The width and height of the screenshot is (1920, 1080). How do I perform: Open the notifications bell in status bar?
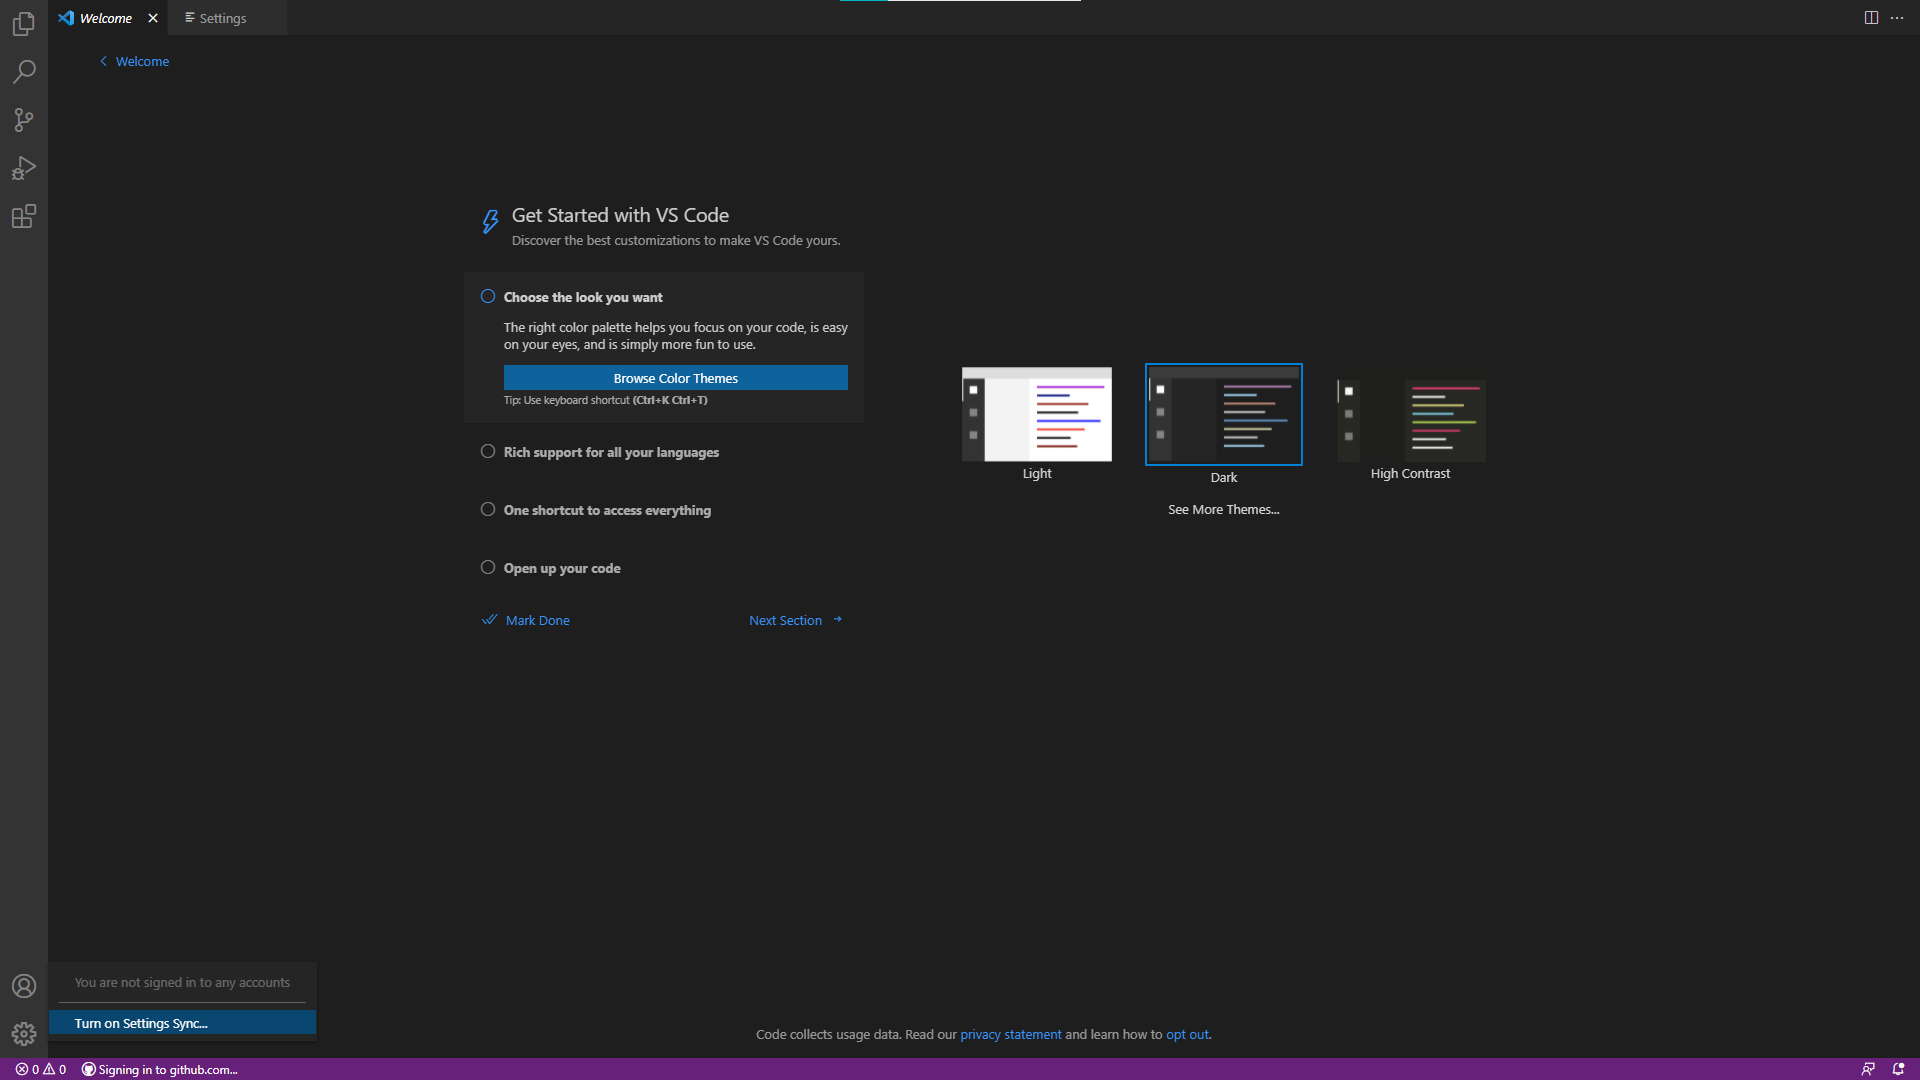[x=1898, y=1069]
